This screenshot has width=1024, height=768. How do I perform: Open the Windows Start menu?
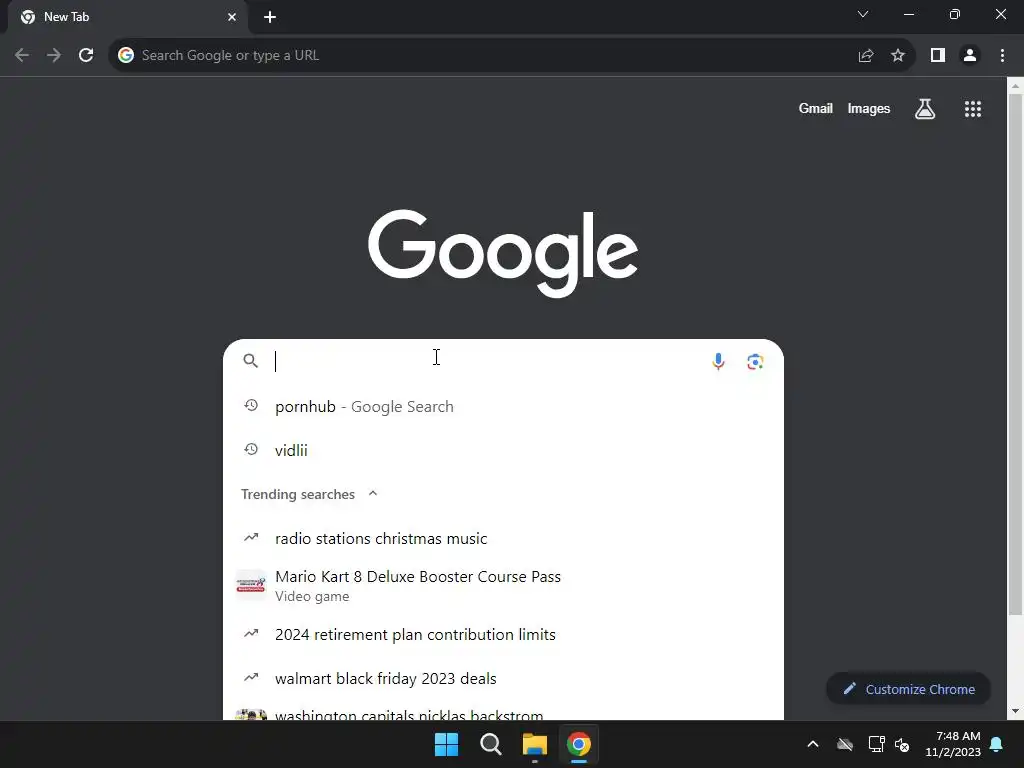coord(447,744)
